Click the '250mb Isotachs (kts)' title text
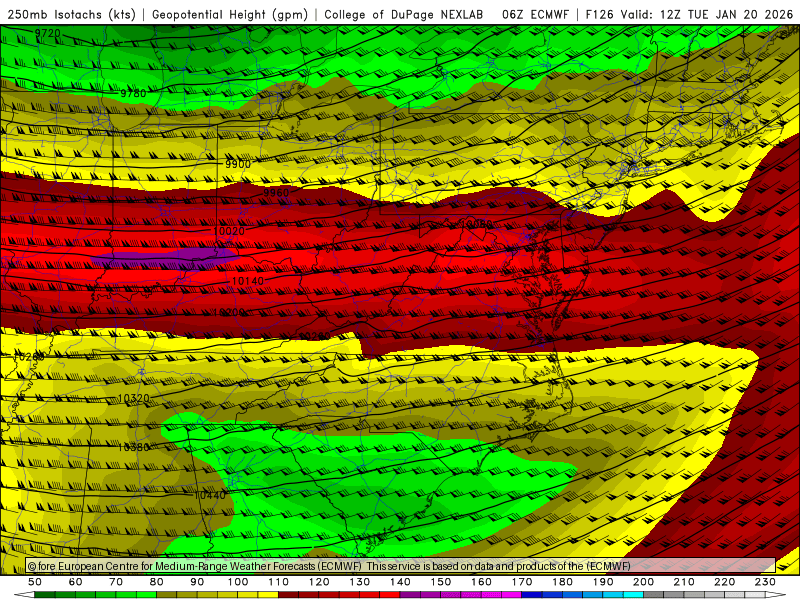Image resolution: width=800 pixels, height=600 pixels. 71,14
